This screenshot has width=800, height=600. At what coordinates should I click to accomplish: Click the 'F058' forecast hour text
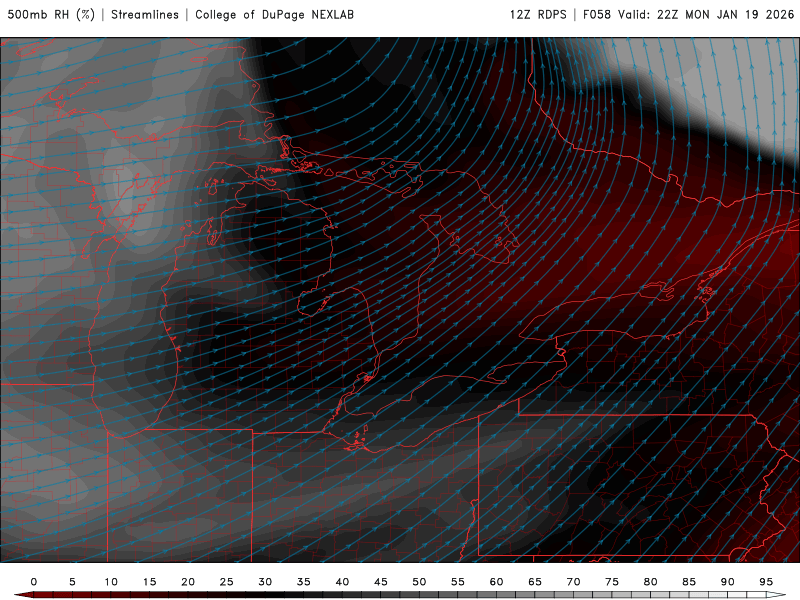coord(597,14)
